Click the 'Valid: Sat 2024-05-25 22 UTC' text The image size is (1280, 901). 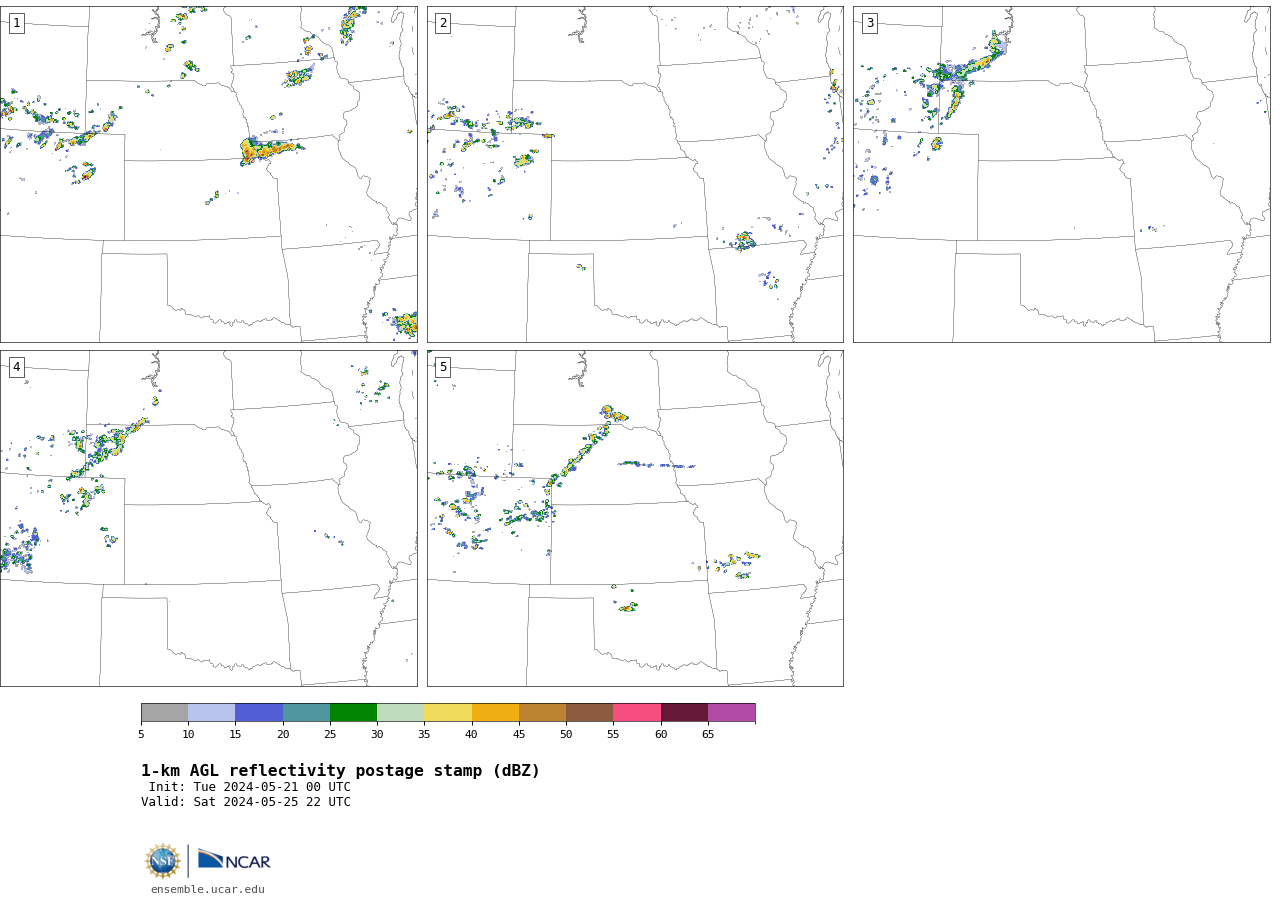246,802
